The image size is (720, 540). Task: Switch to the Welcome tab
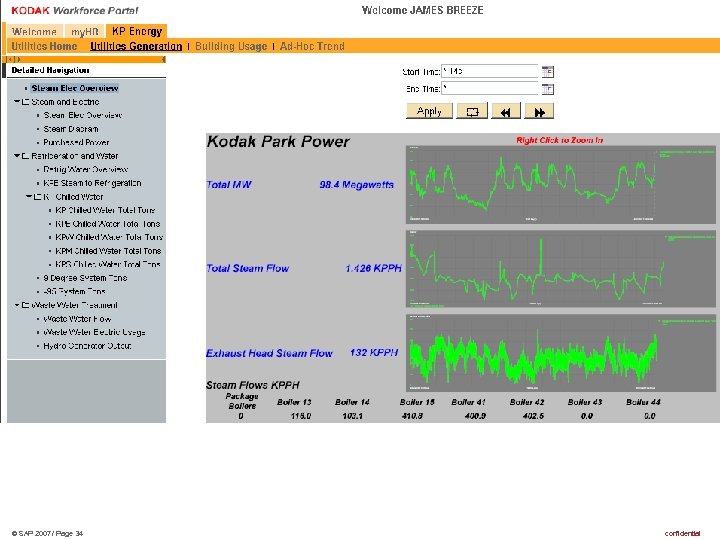(34, 31)
